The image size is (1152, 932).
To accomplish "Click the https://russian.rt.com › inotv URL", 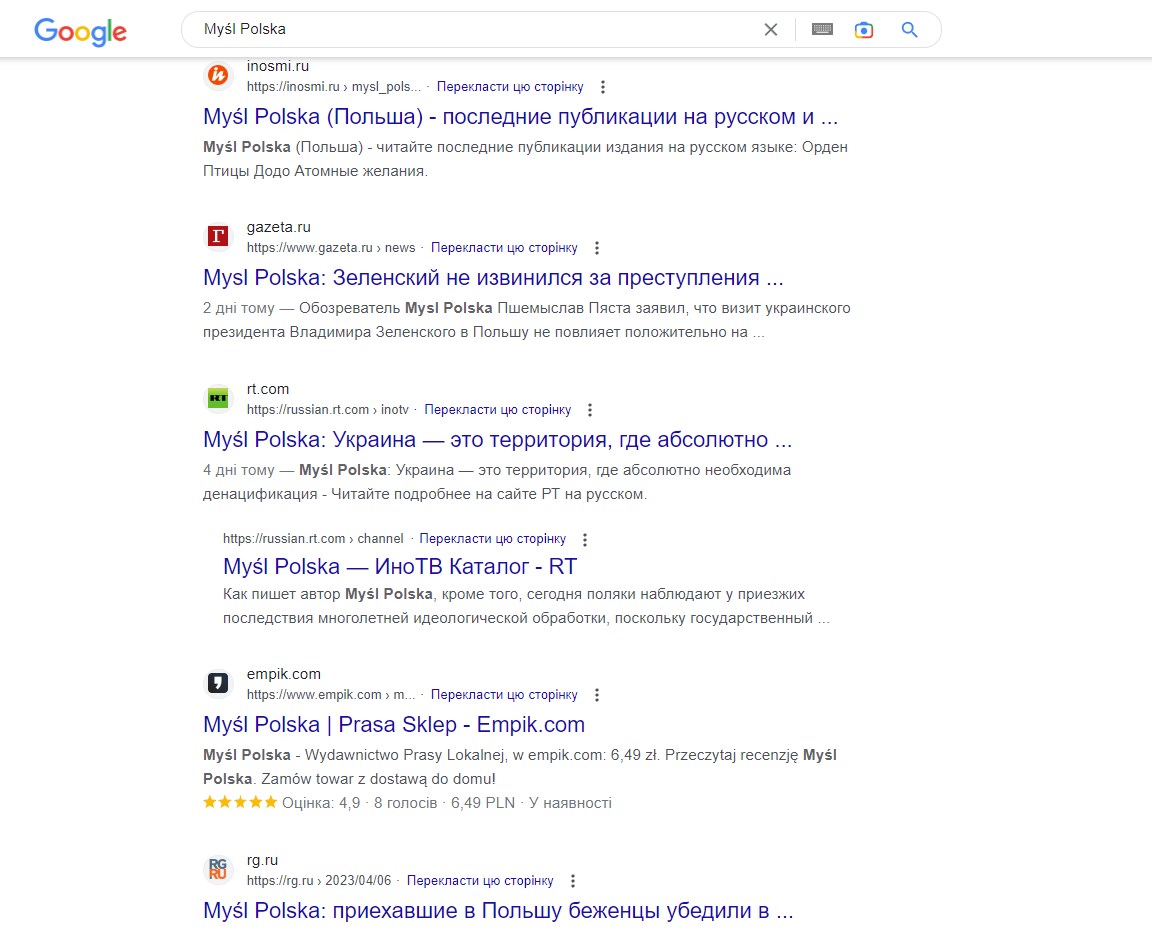I will click(328, 409).
